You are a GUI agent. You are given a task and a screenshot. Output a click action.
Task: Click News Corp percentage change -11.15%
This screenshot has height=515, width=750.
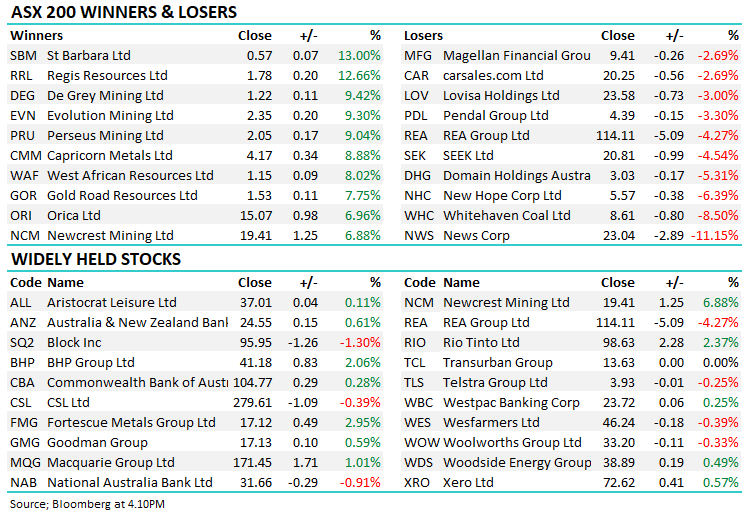point(714,236)
